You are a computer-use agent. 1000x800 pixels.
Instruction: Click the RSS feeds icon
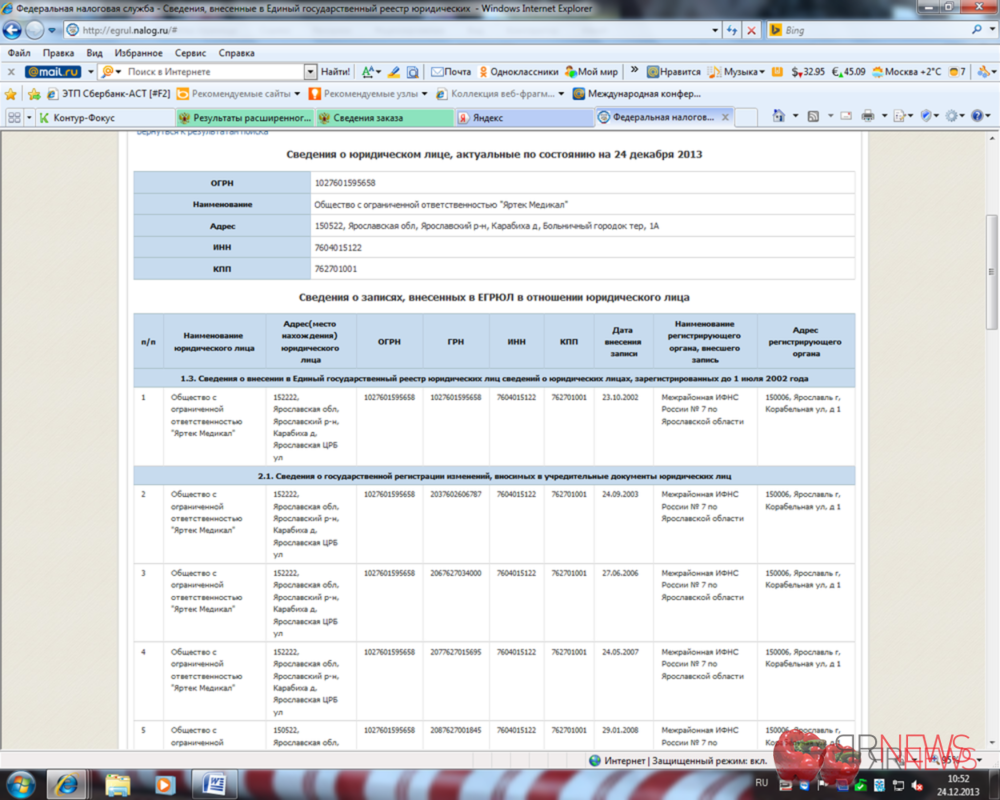[813, 116]
